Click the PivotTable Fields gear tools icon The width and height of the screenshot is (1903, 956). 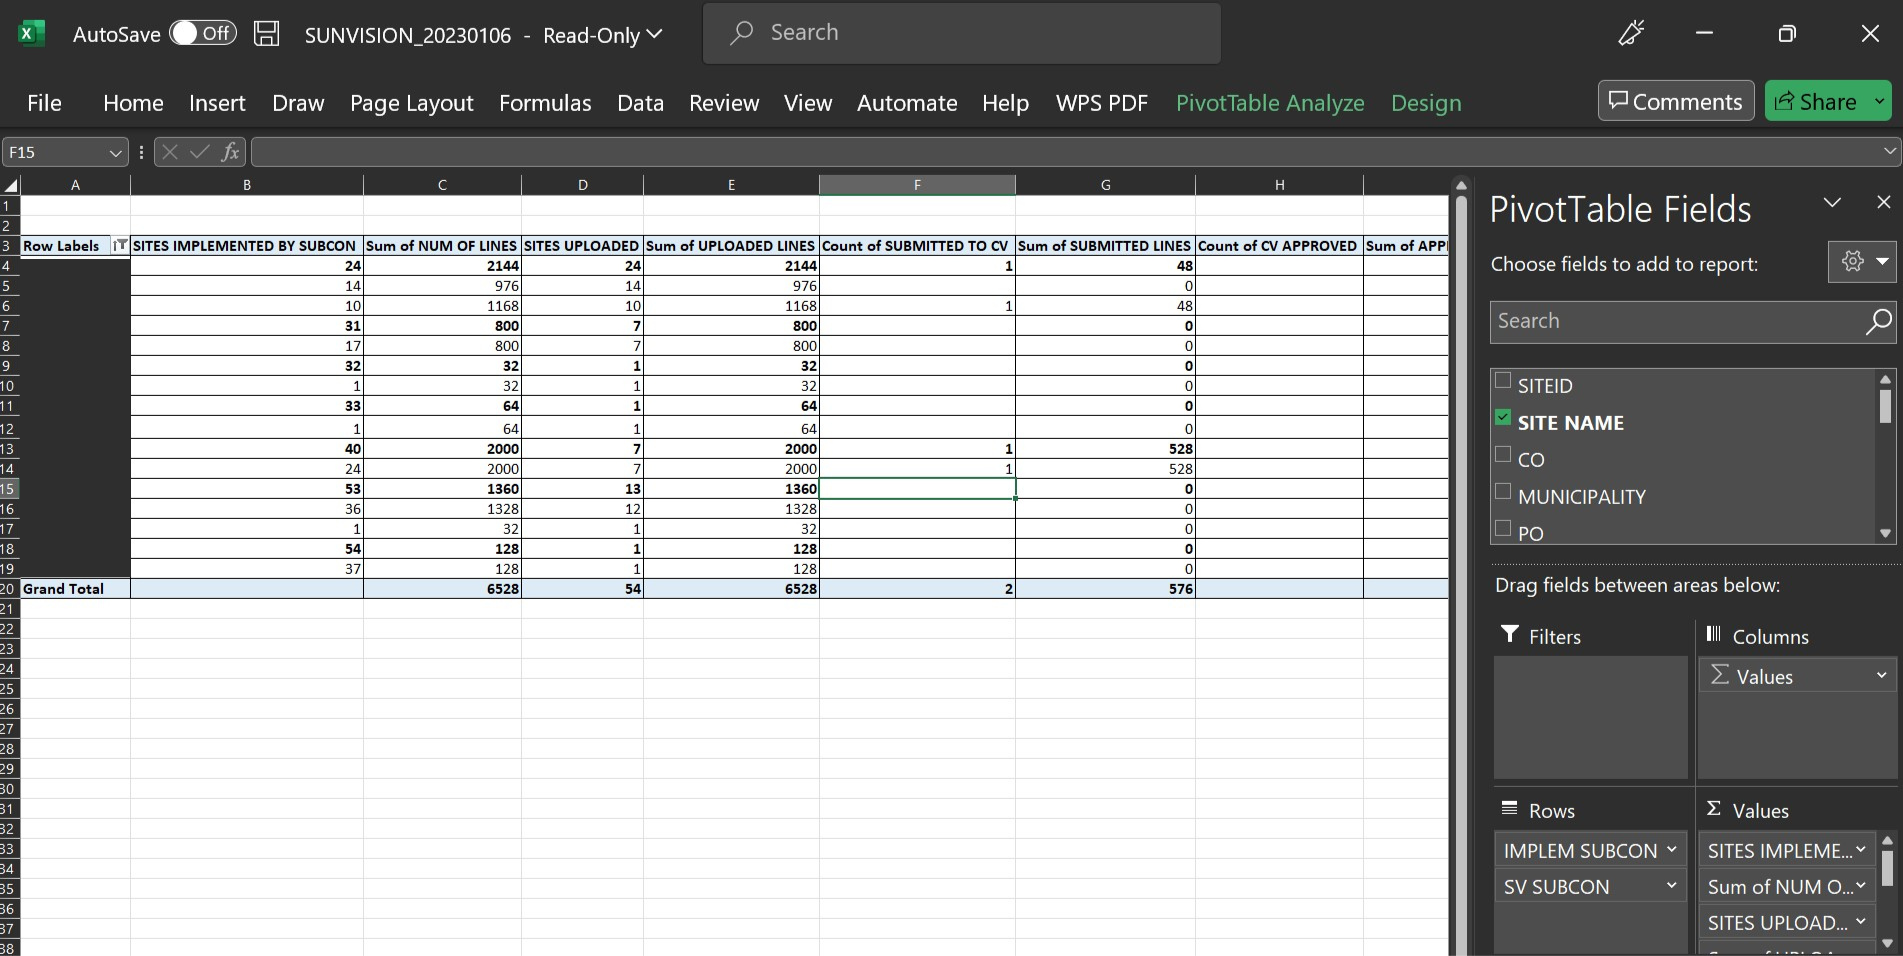click(1852, 262)
